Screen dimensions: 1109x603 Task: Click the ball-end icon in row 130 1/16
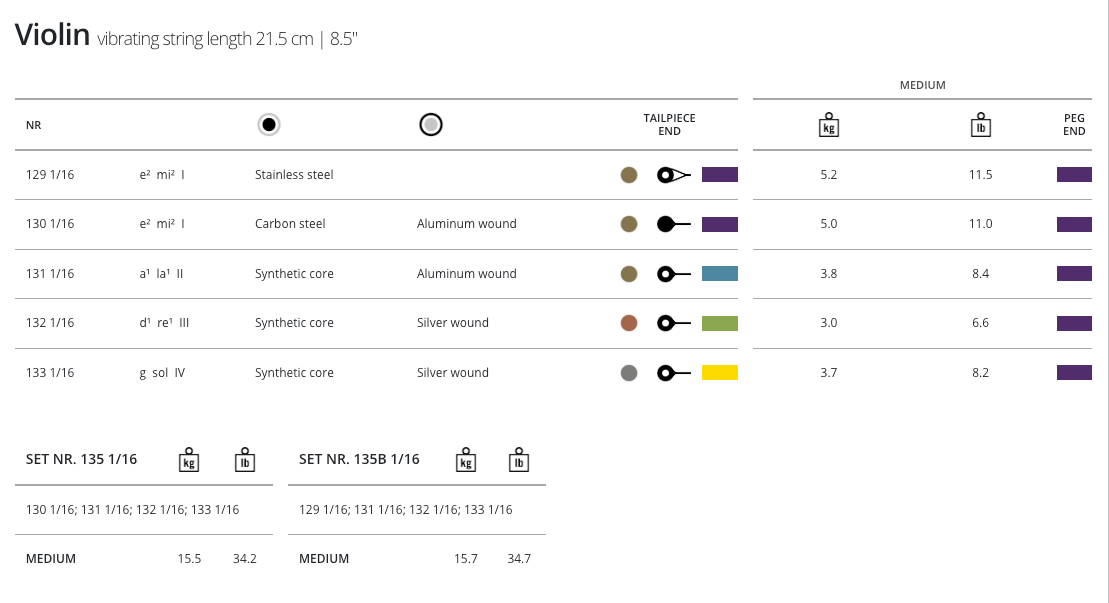(x=673, y=224)
